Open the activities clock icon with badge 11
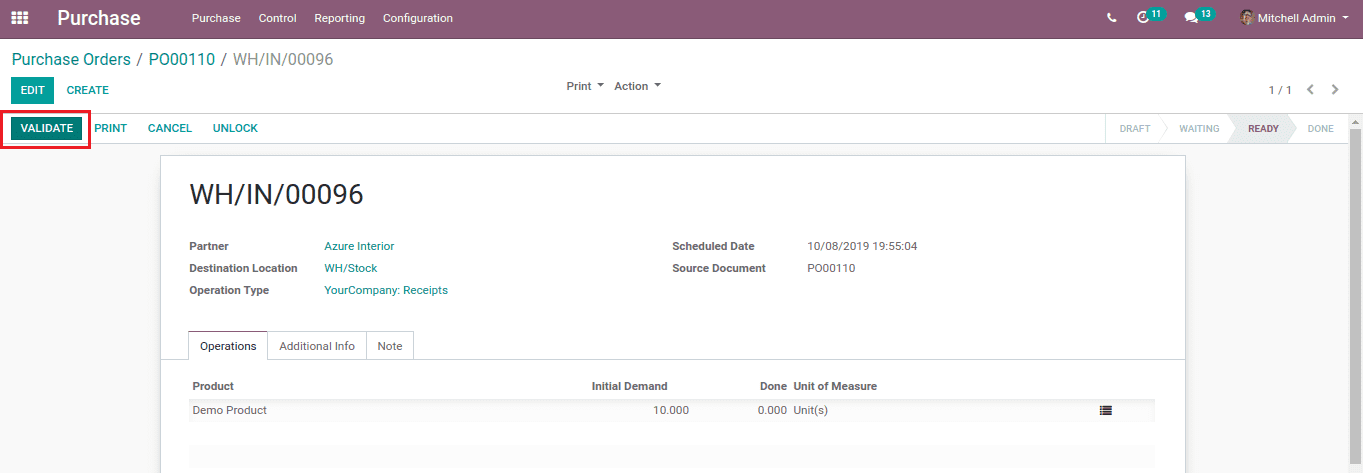This screenshot has height=473, width=1363. [1150, 17]
